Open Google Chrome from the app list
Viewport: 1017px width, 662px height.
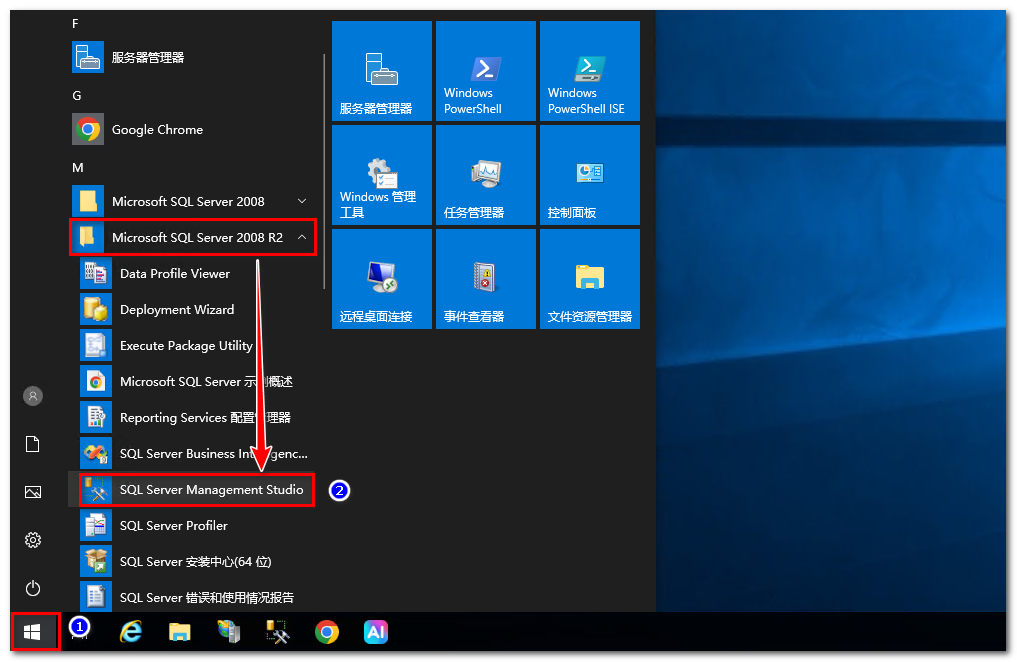[156, 130]
